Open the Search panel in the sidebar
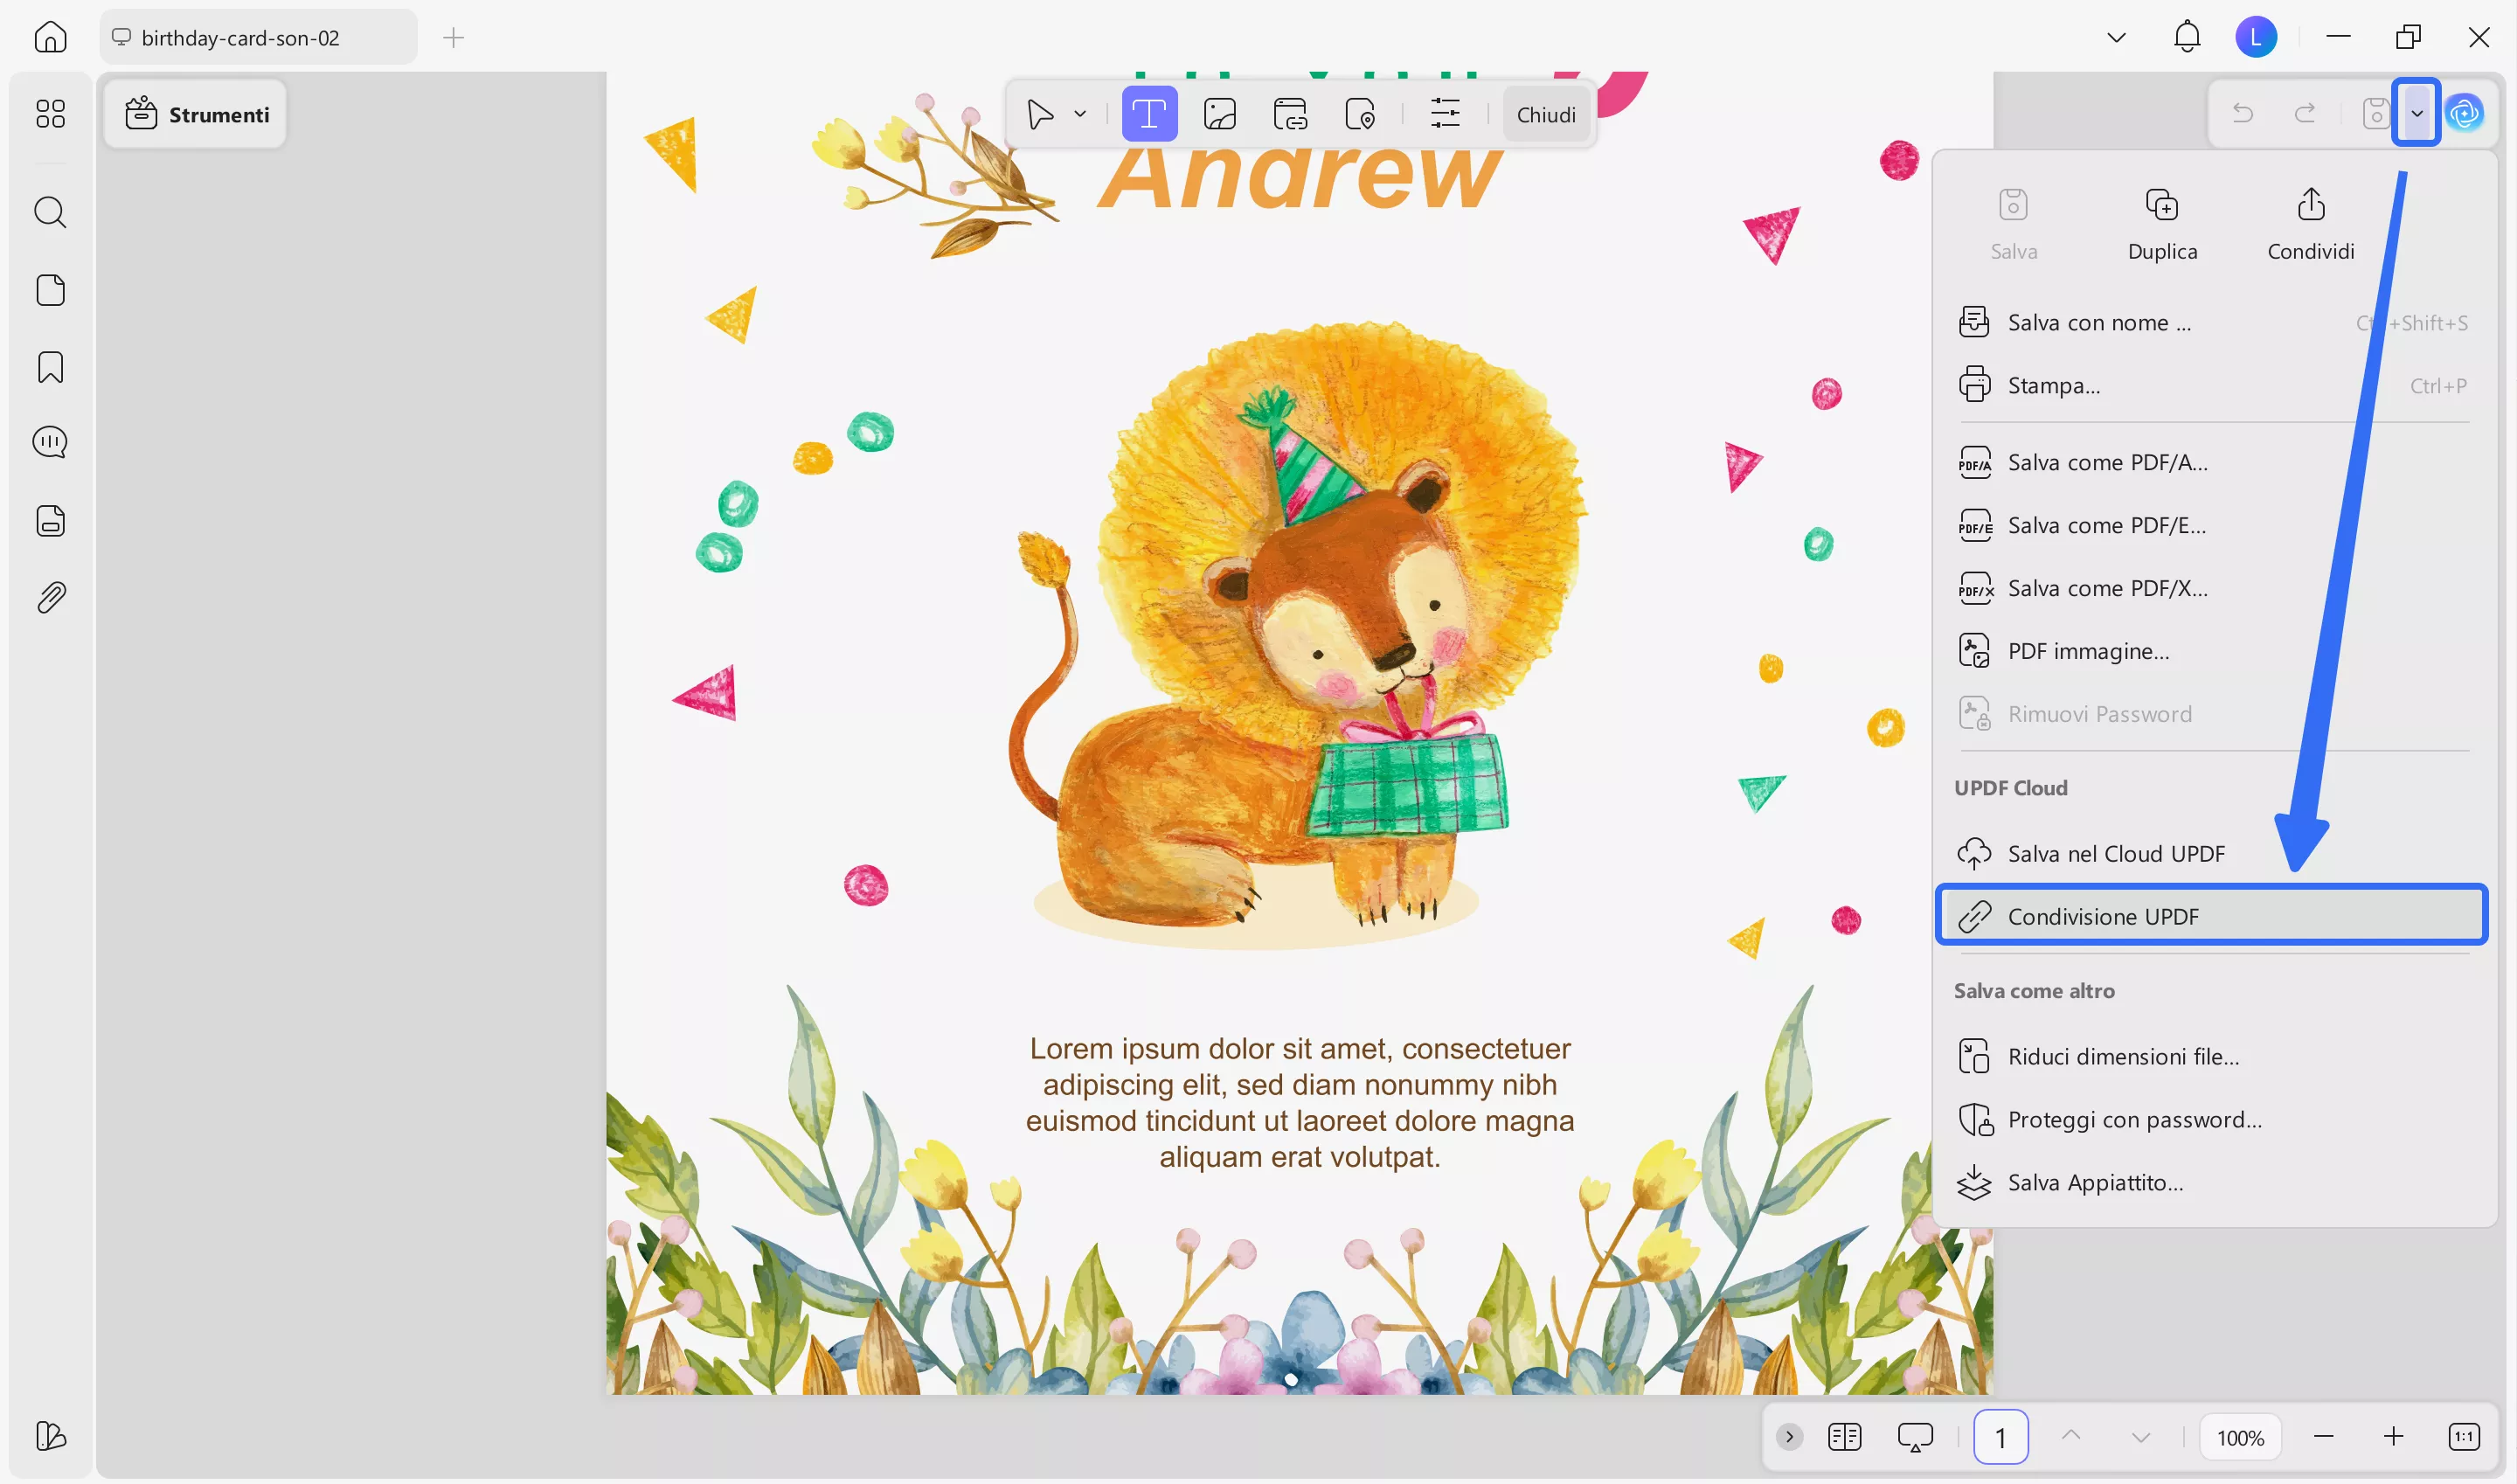 (50, 212)
